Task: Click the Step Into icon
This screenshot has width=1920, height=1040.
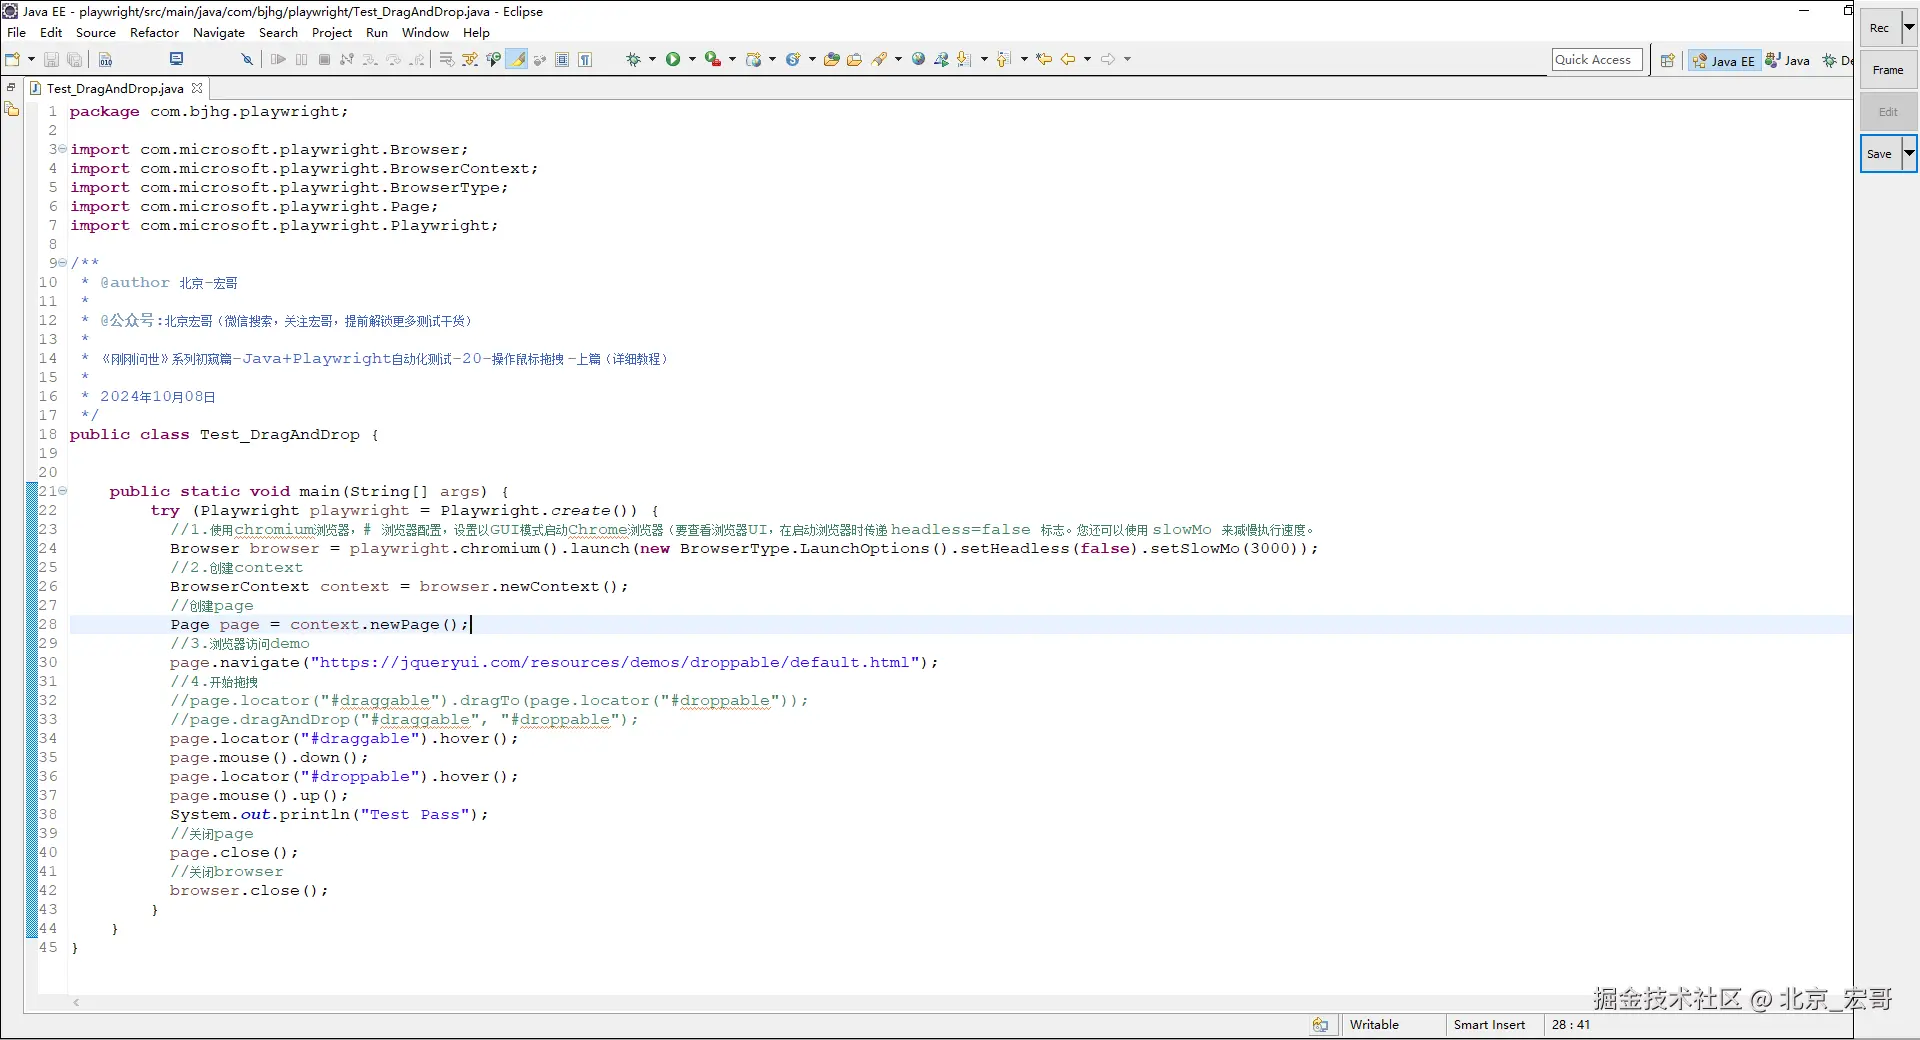Action: 370,60
